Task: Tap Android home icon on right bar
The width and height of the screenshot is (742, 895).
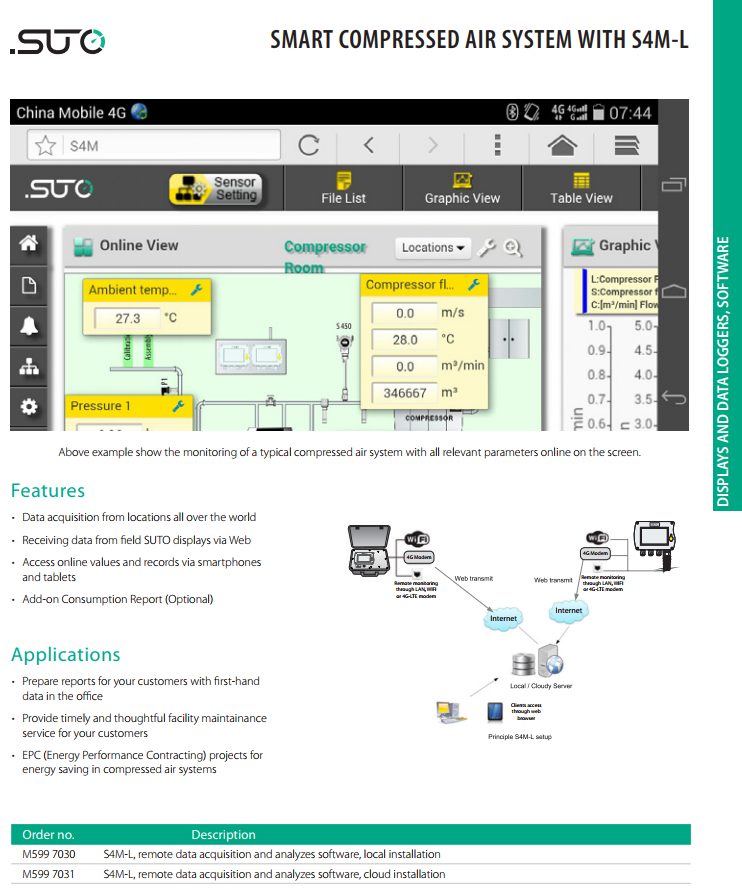Action: coord(674,291)
